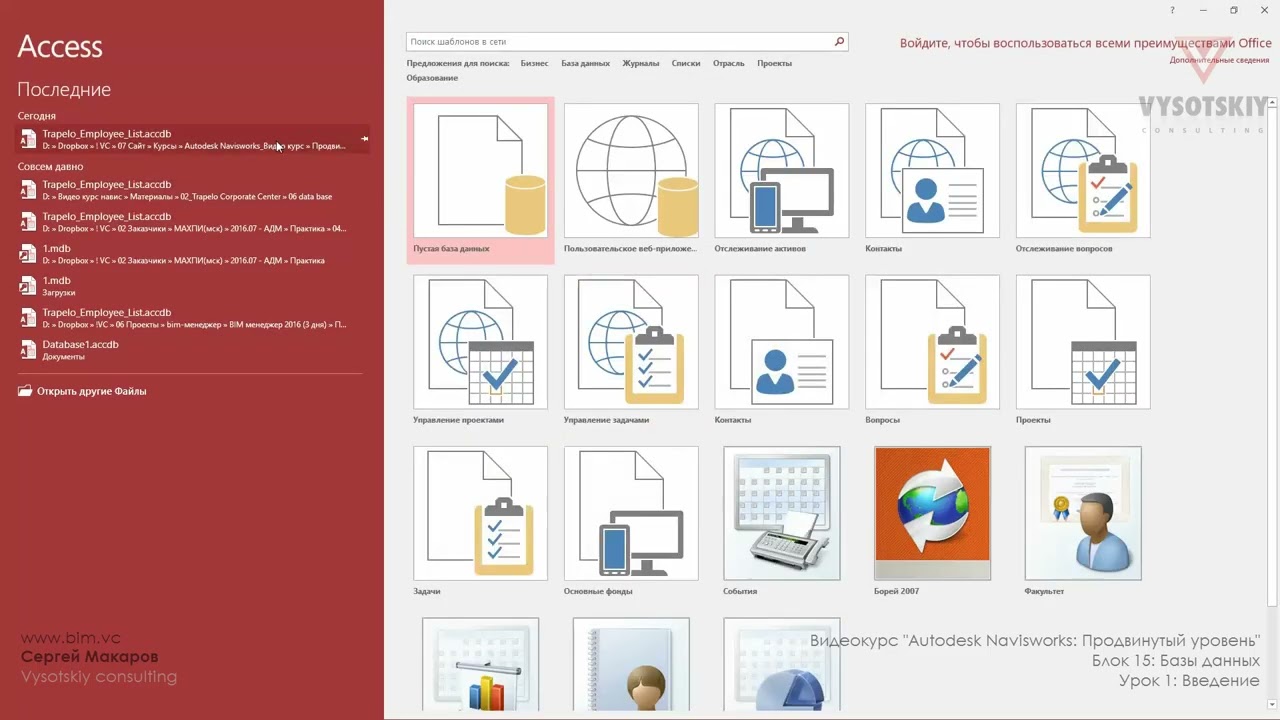1280x720 pixels.
Task: Filter templates by 'Отрасль'
Action: click(728, 63)
